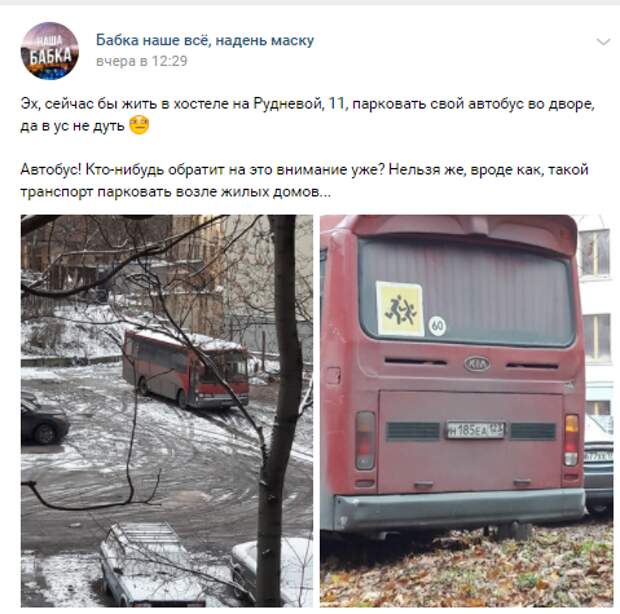Image resolution: width=620 pixels, height=614 pixels.
Task: Click the neutral face emoji in the post text
Action: pyautogui.click(x=139, y=125)
